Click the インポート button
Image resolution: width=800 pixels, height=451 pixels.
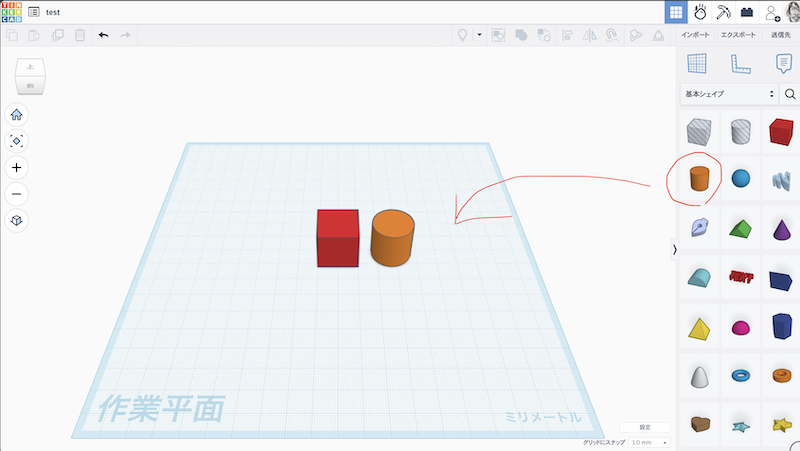pyautogui.click(x=696, y=35)
